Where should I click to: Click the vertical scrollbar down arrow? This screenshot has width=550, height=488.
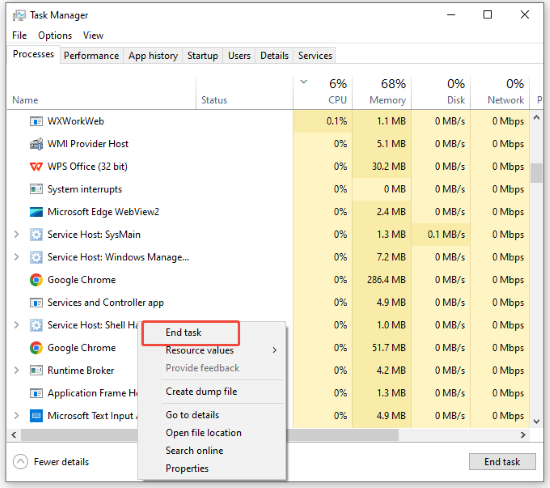coord(536,421)
